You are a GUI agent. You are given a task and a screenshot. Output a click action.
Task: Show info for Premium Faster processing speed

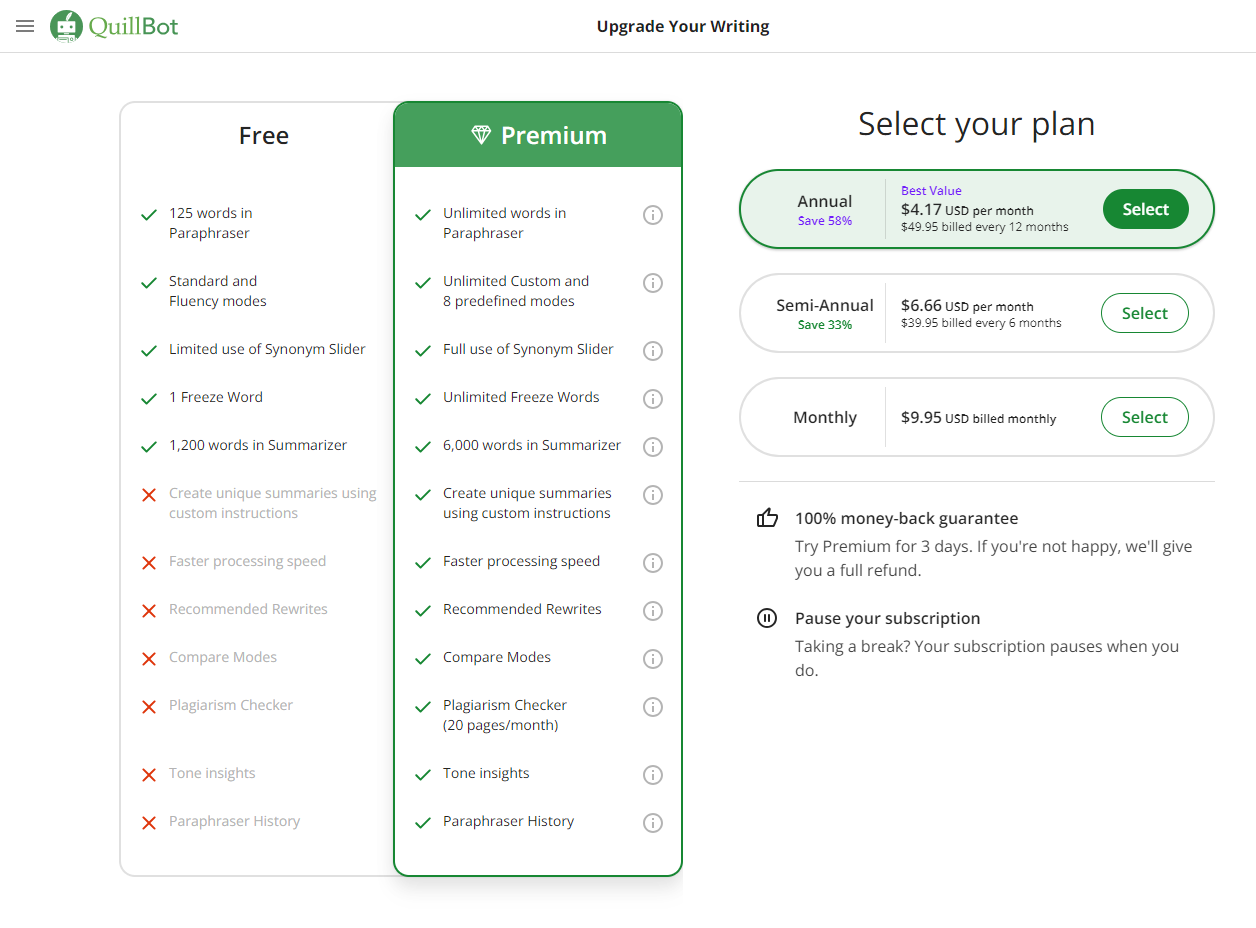click(x=653, y=563)
